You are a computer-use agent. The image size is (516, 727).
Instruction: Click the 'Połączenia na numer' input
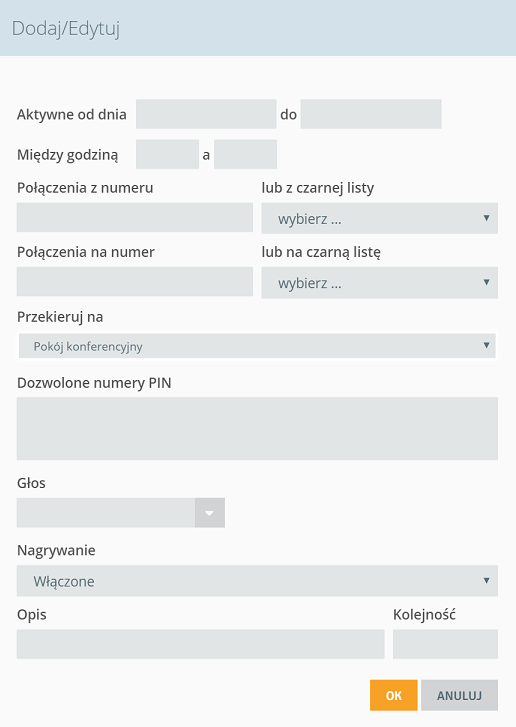(135, 281)
